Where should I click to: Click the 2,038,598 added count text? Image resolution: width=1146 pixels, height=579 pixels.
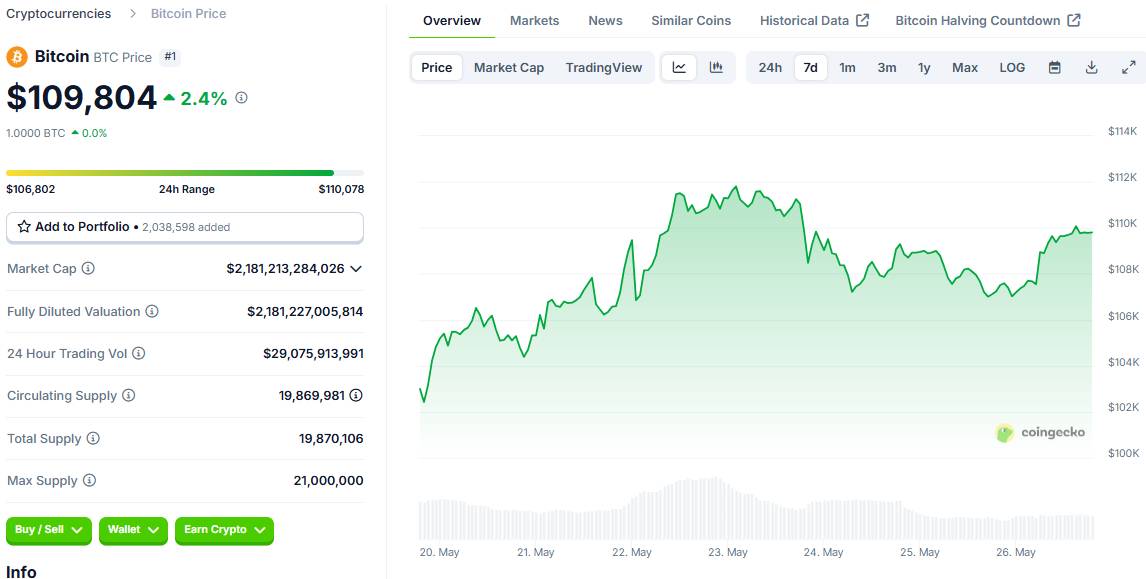[x=186, y=227]
